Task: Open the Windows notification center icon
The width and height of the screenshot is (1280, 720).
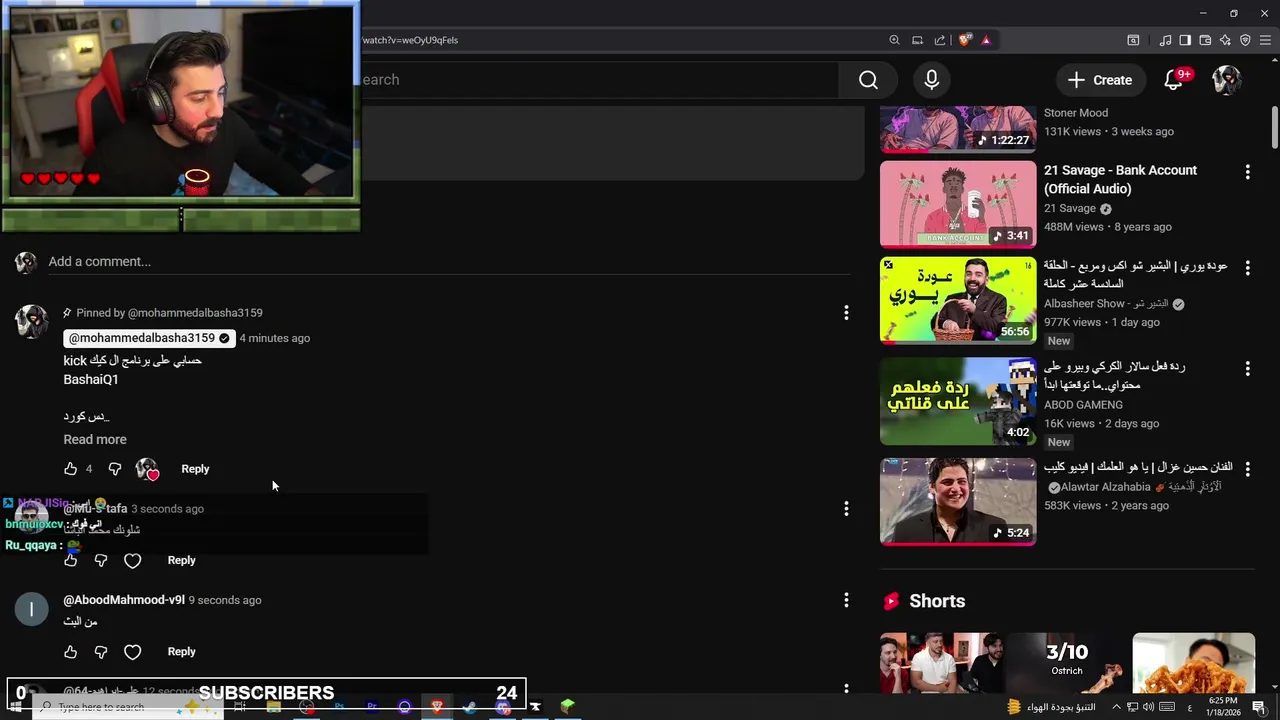Action: (x=1259, y=707)
